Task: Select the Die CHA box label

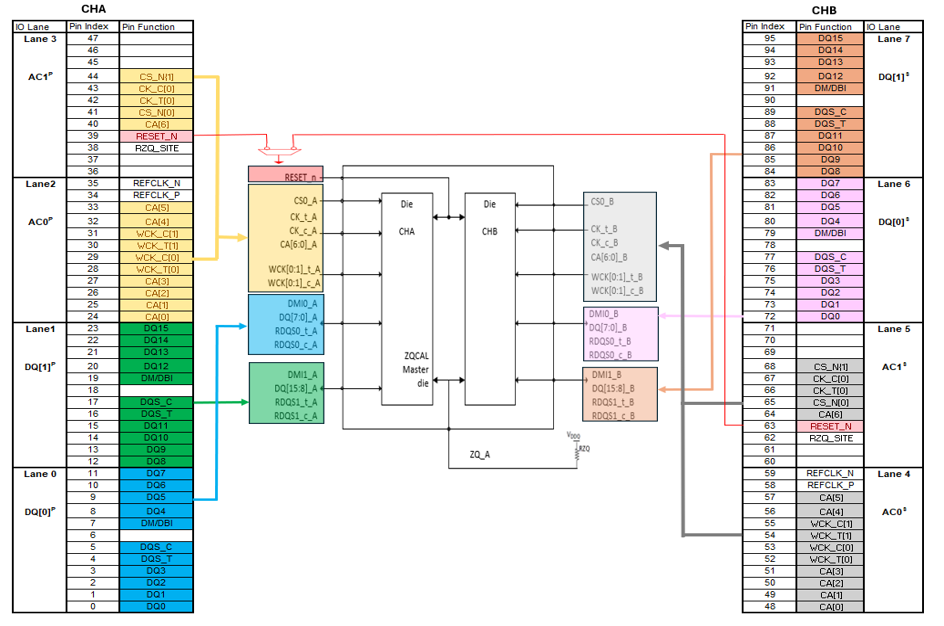Action: click(x=407, y=217)
